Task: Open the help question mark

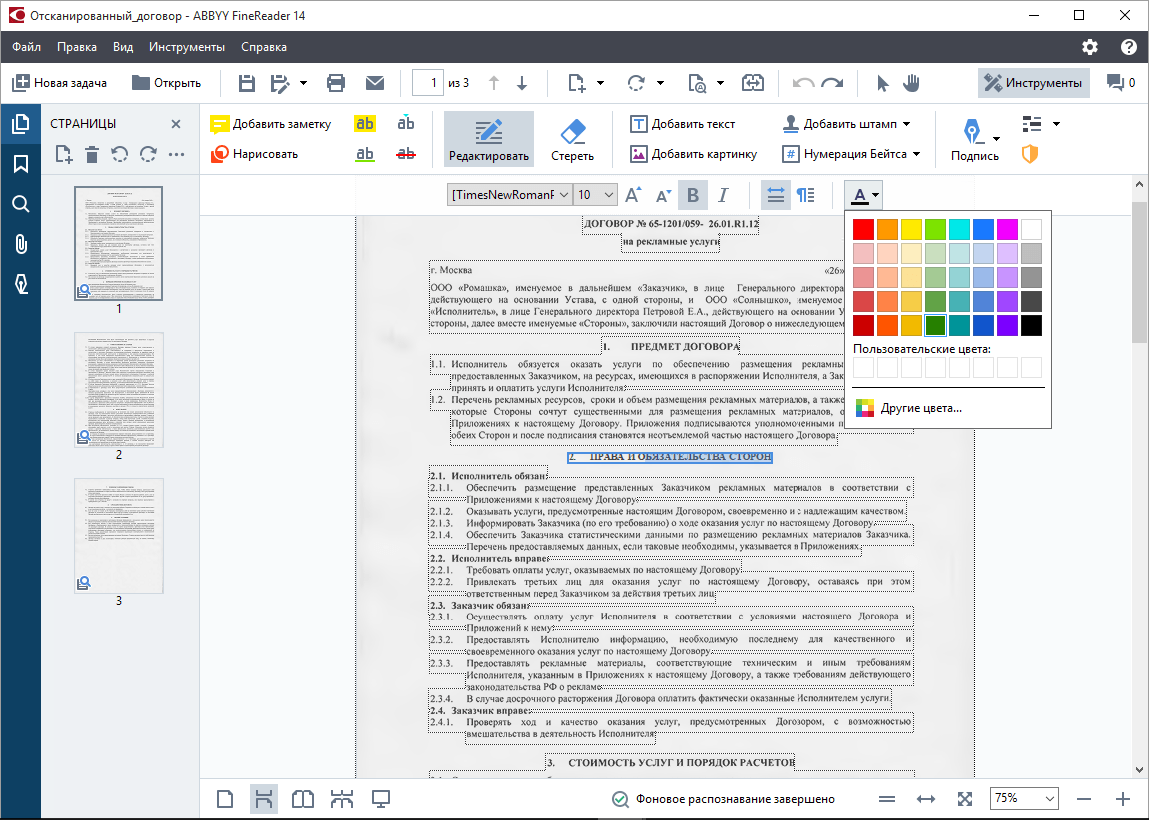Action: [x=1128, y=47]
